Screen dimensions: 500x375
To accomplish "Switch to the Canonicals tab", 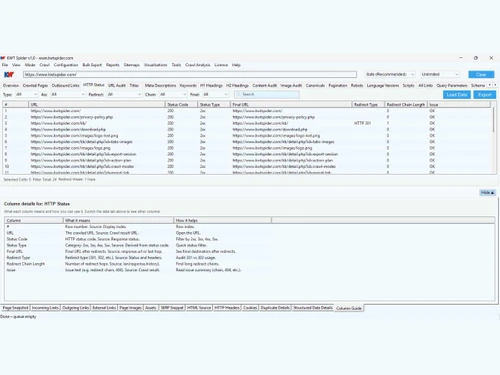I will 315,86.
